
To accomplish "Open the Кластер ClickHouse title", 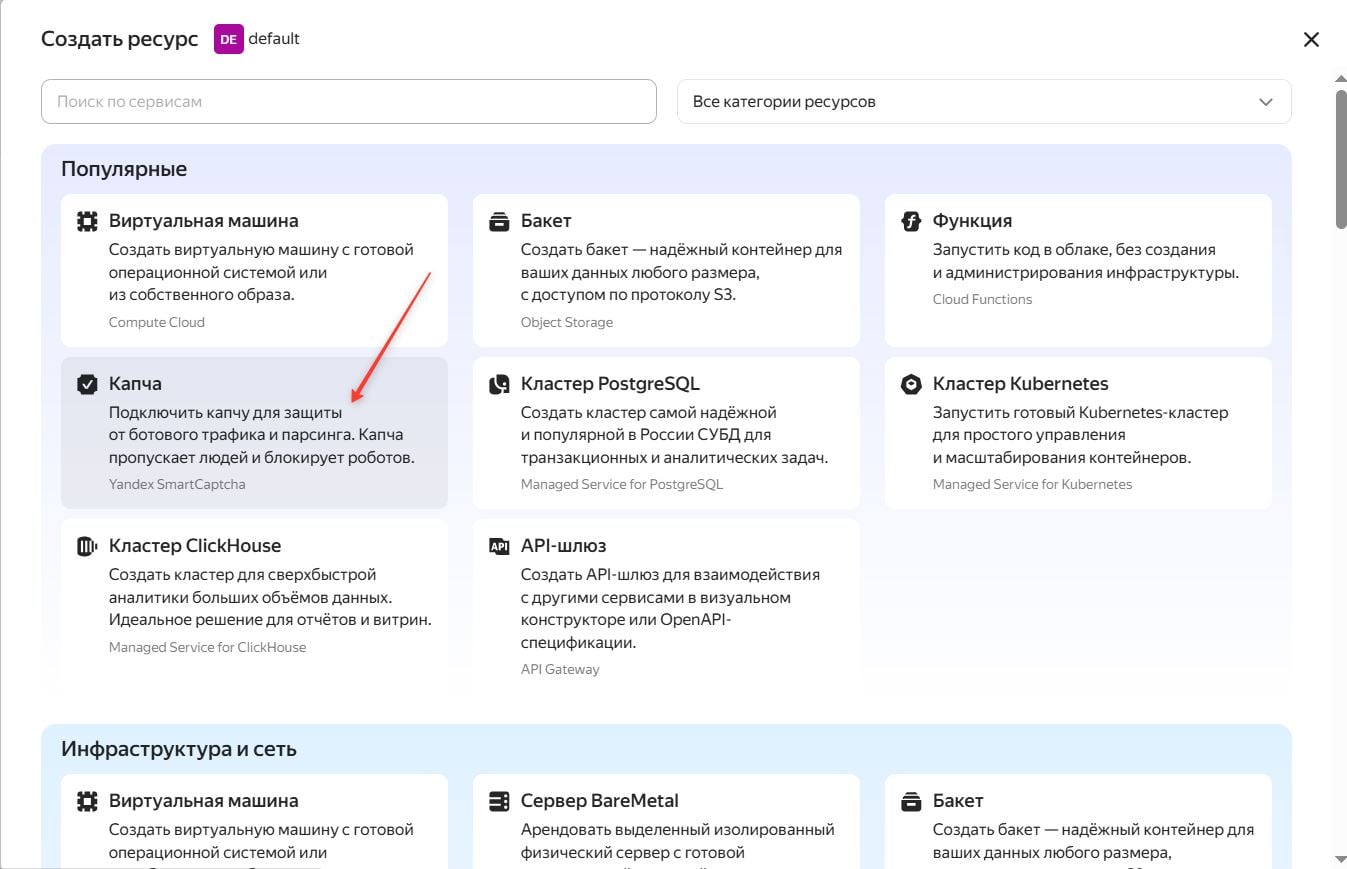I will click(x=195, y=546).
